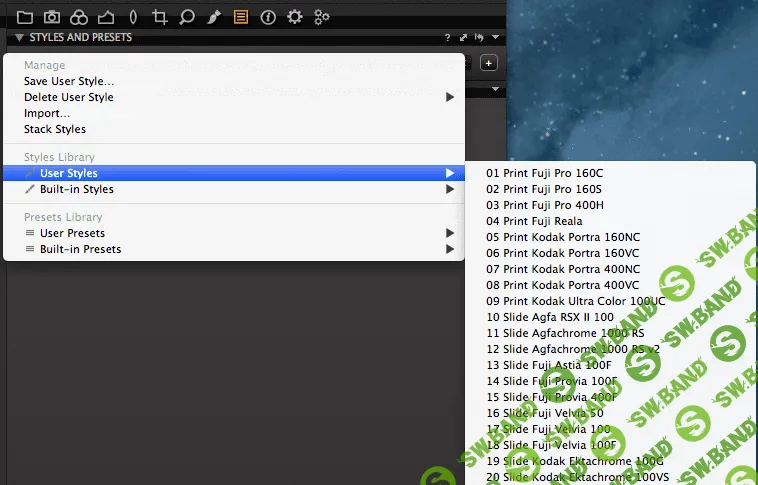Screen dimensions: 758x485
Task: Open the Output gear tool tab
Action: point(294,16)
